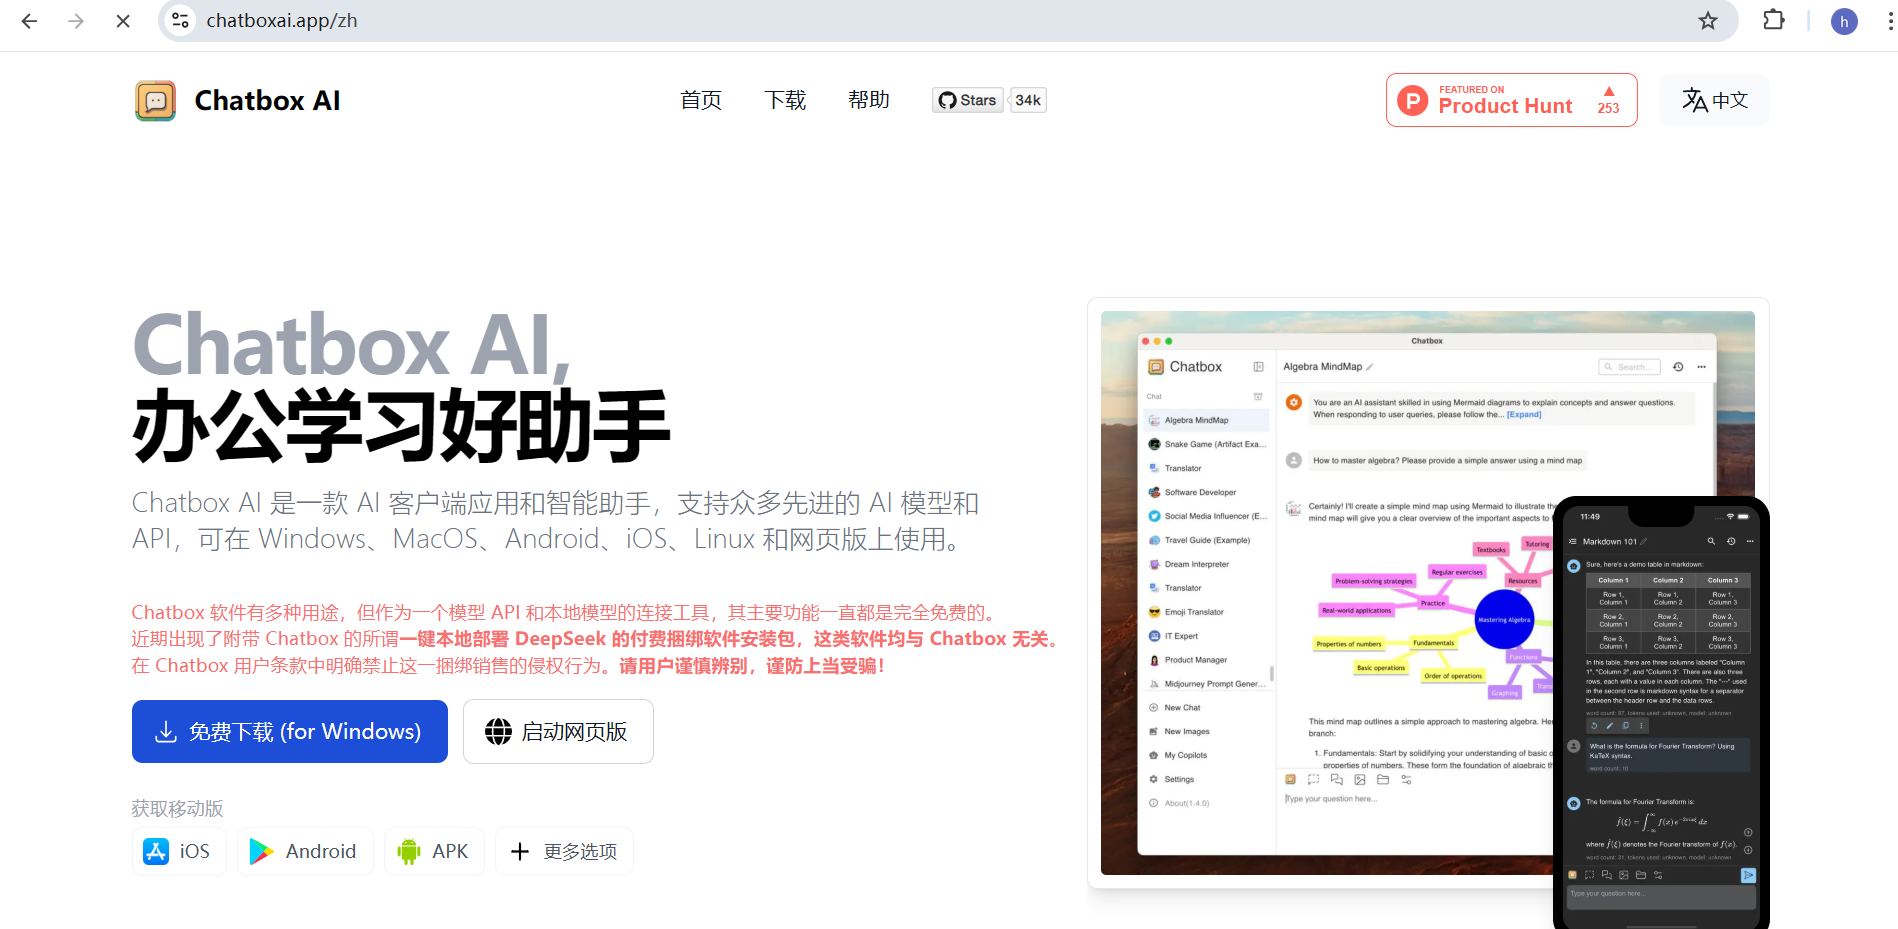Viewport: 1898px width, 929px height.
Task: Open the browser extensions puzzle icon
Action: point(1774,20)
